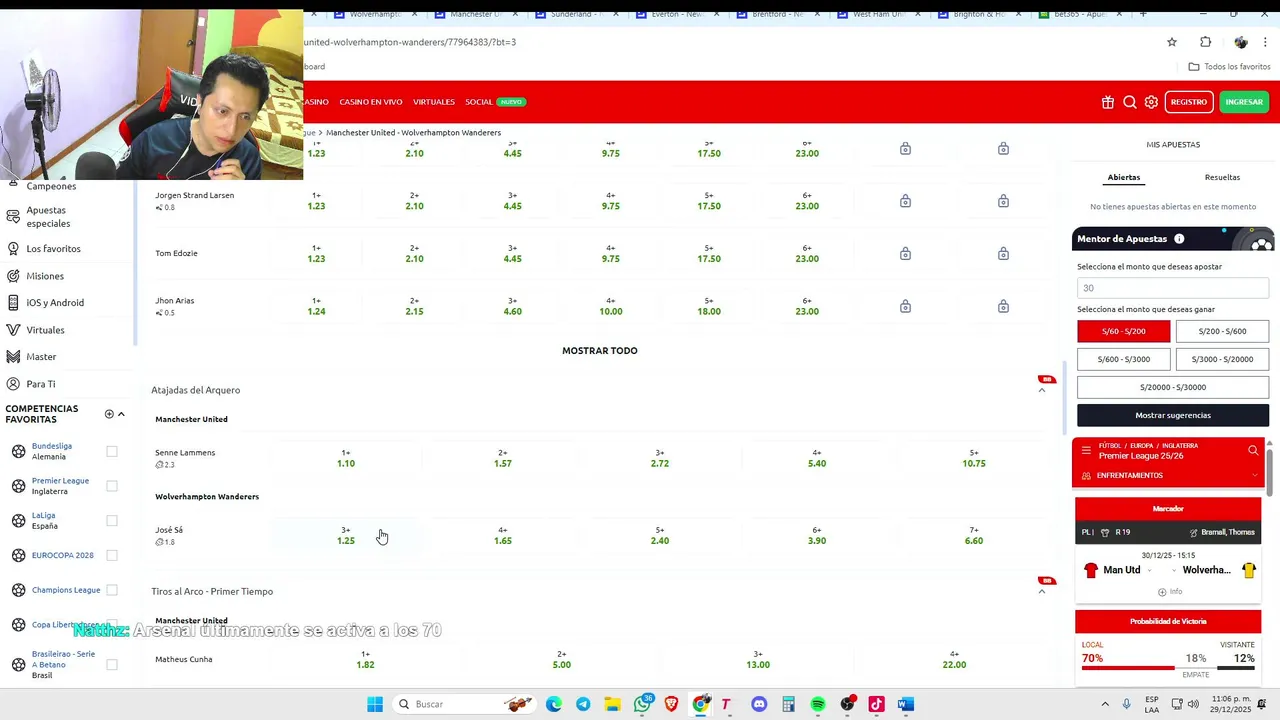Collapse Tiros al Arco - Primer Tiempo section
Viewport: 1280px width, 720px height.
point(1041,591)
